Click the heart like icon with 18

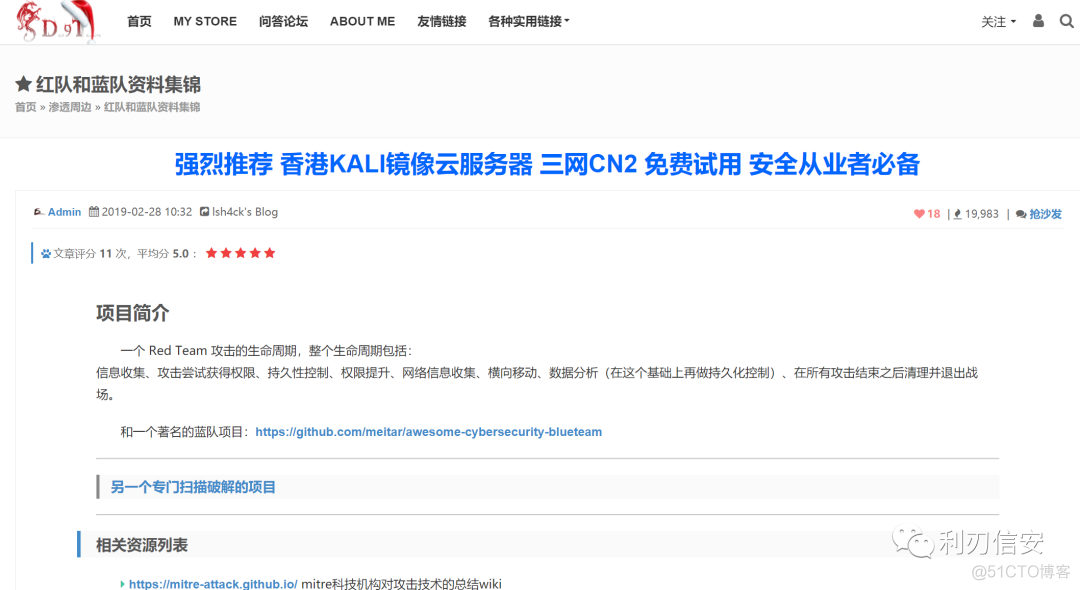coord(919,214)
